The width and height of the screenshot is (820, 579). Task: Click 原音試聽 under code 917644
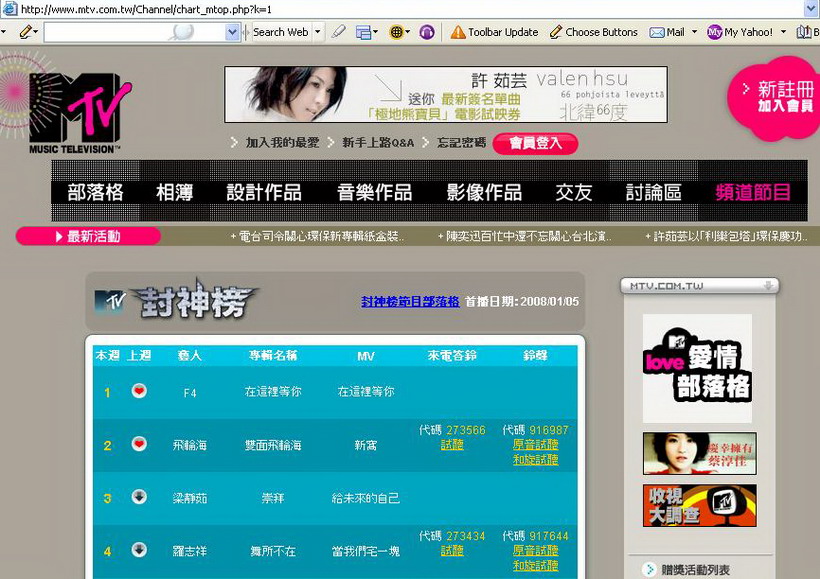(x=536, y=551)
